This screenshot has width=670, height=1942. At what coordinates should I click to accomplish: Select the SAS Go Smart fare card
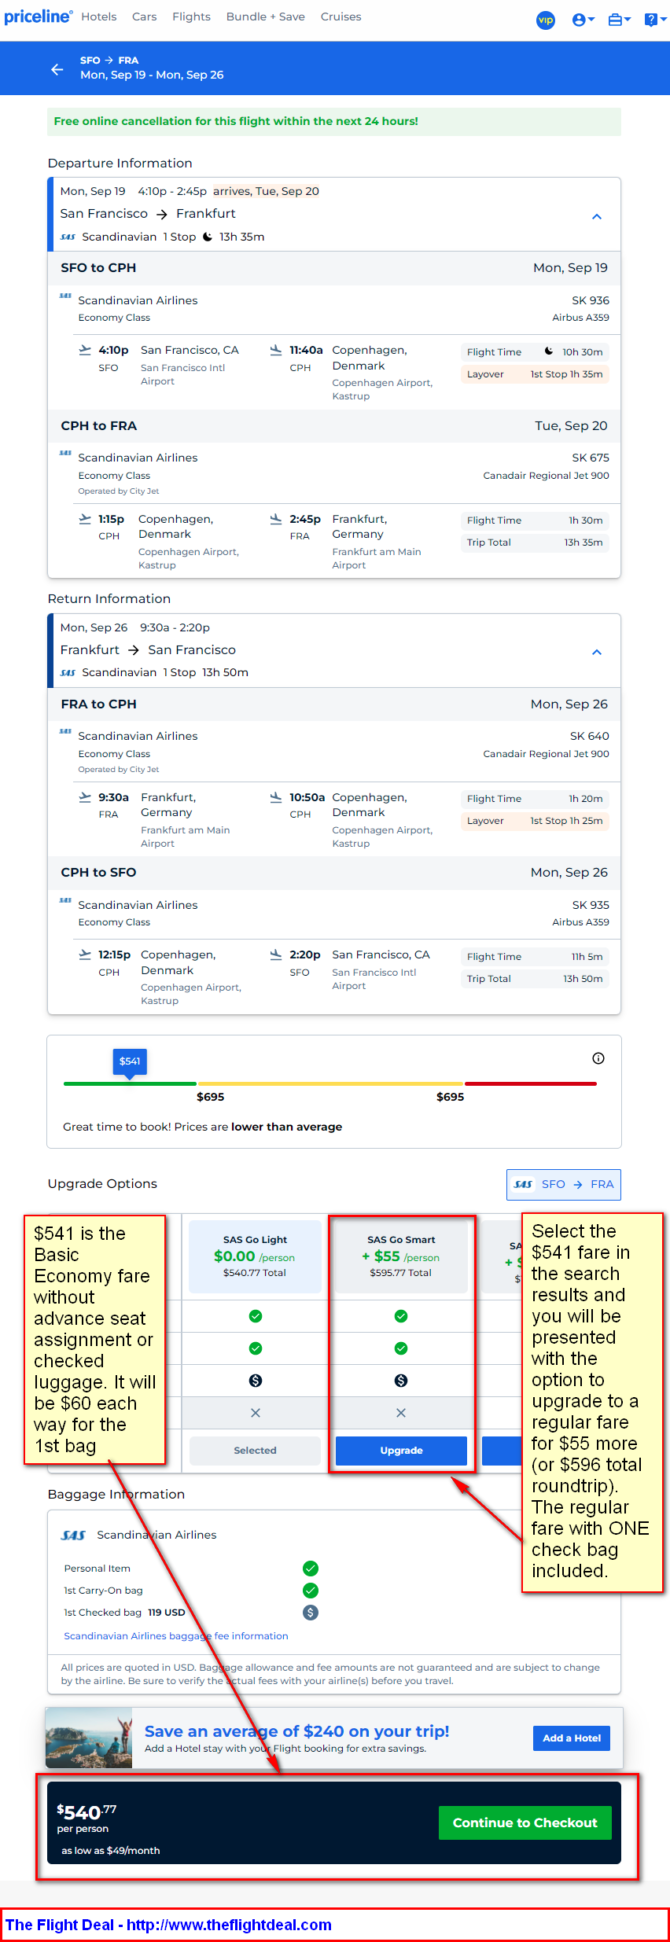[x=401, y=1257]
